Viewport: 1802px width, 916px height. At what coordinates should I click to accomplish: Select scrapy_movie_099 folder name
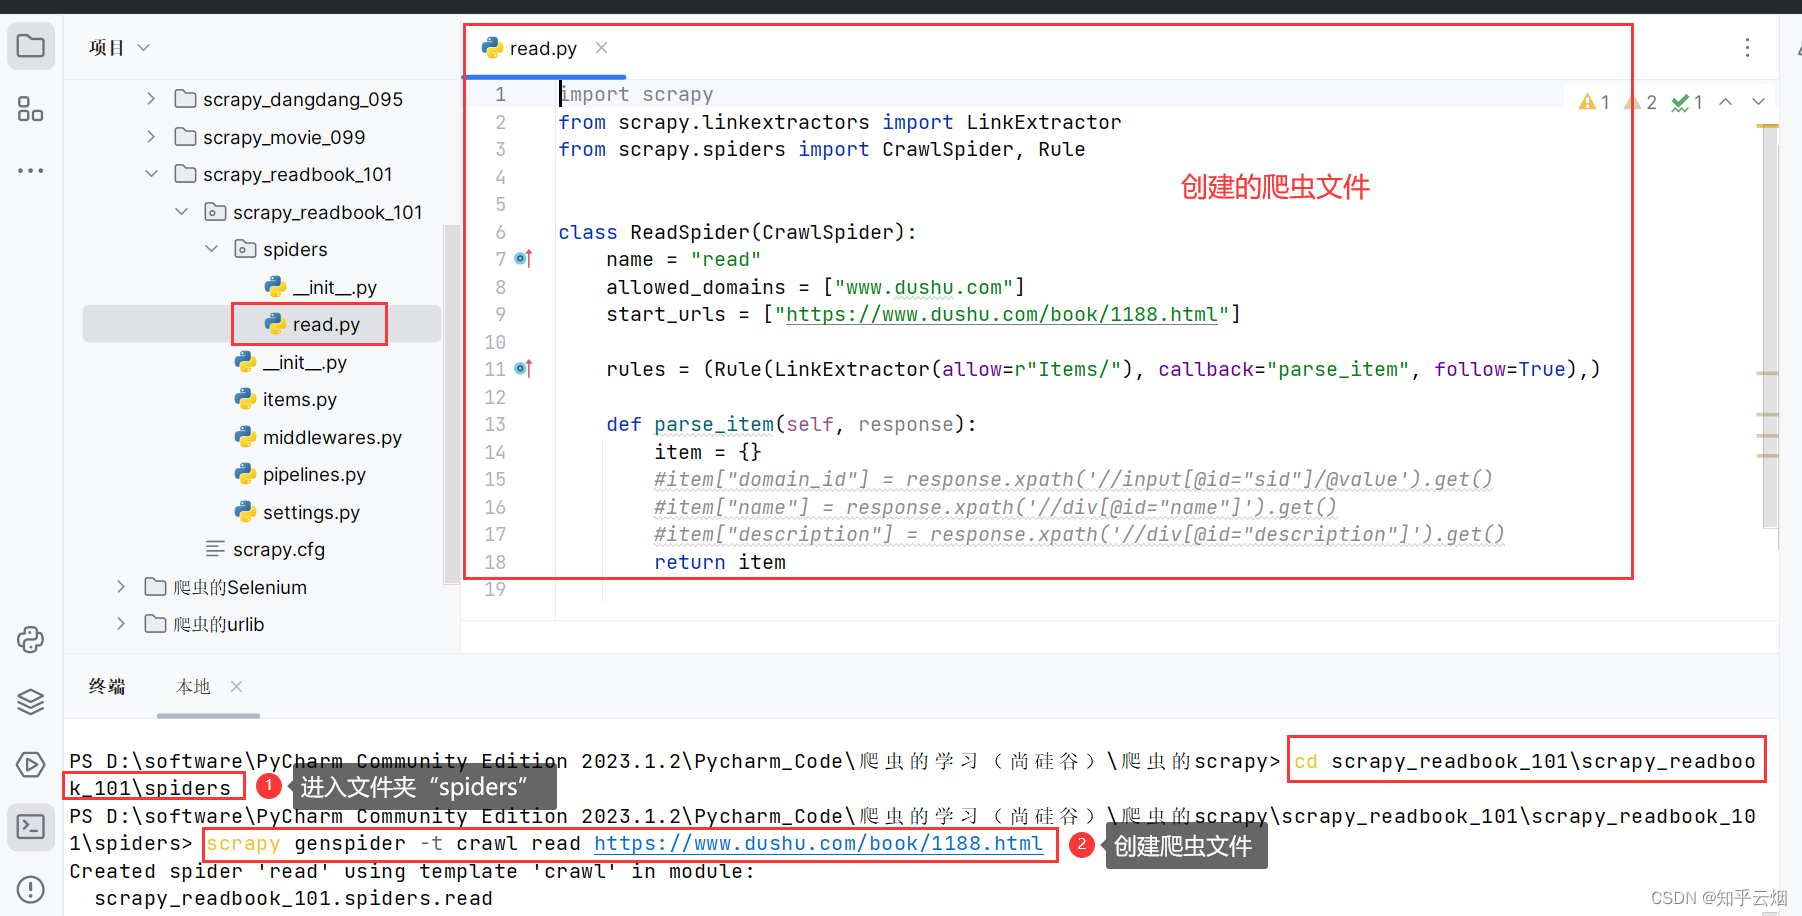point(284,137)
